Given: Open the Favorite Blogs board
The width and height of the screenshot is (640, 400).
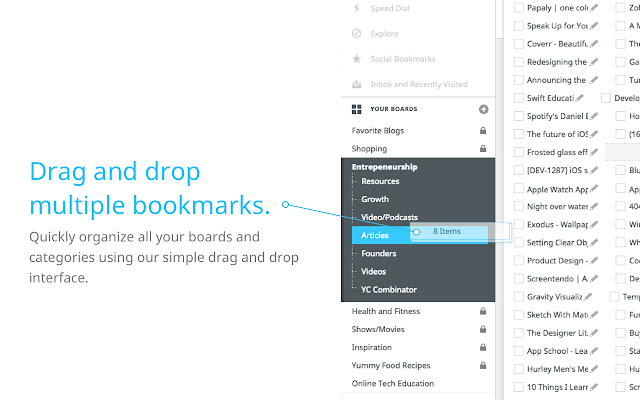Looking at the screenshot, I should point(385,131).
